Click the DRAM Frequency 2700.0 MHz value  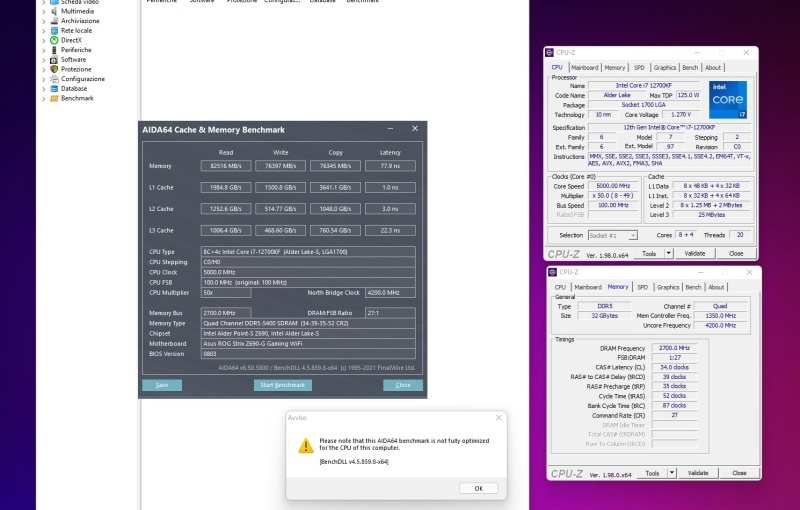click(674, 348)
